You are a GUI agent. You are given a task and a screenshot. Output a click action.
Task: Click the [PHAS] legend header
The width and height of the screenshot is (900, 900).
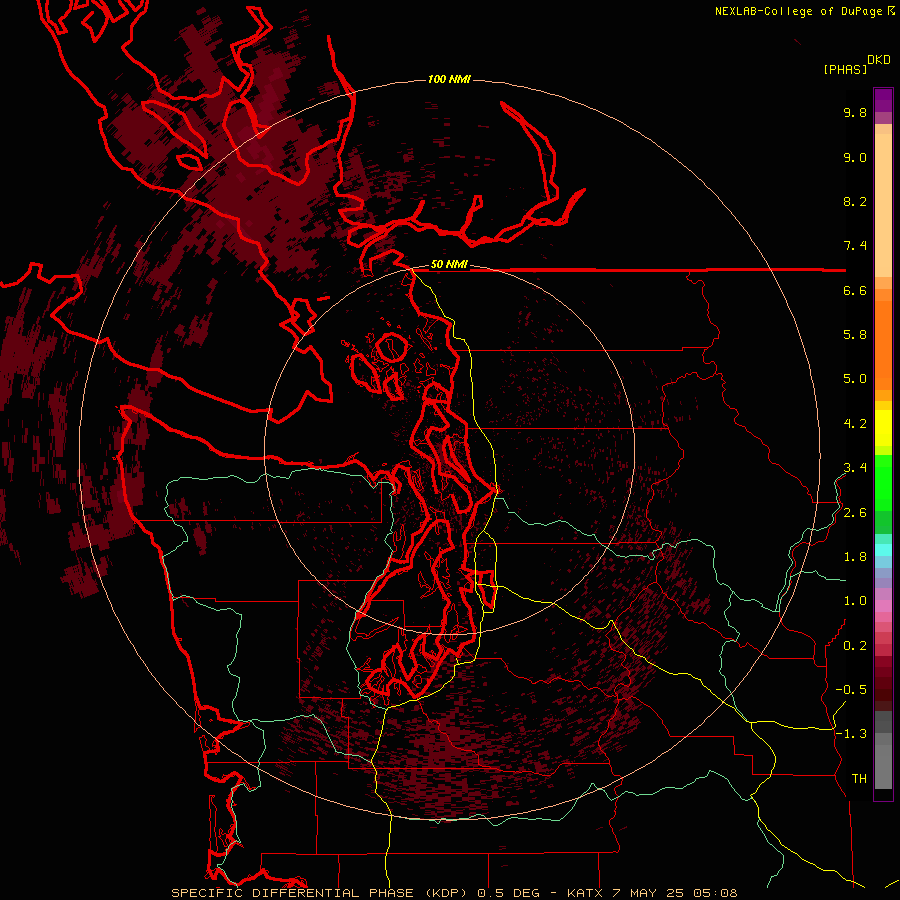(x=845, y=70)
